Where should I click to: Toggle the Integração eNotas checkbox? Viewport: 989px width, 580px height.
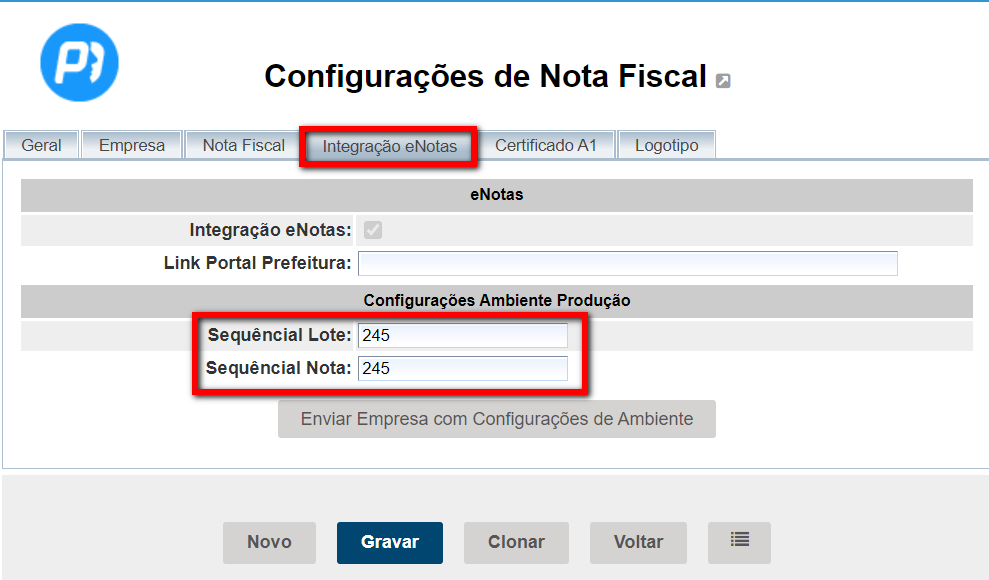point(373,231)
